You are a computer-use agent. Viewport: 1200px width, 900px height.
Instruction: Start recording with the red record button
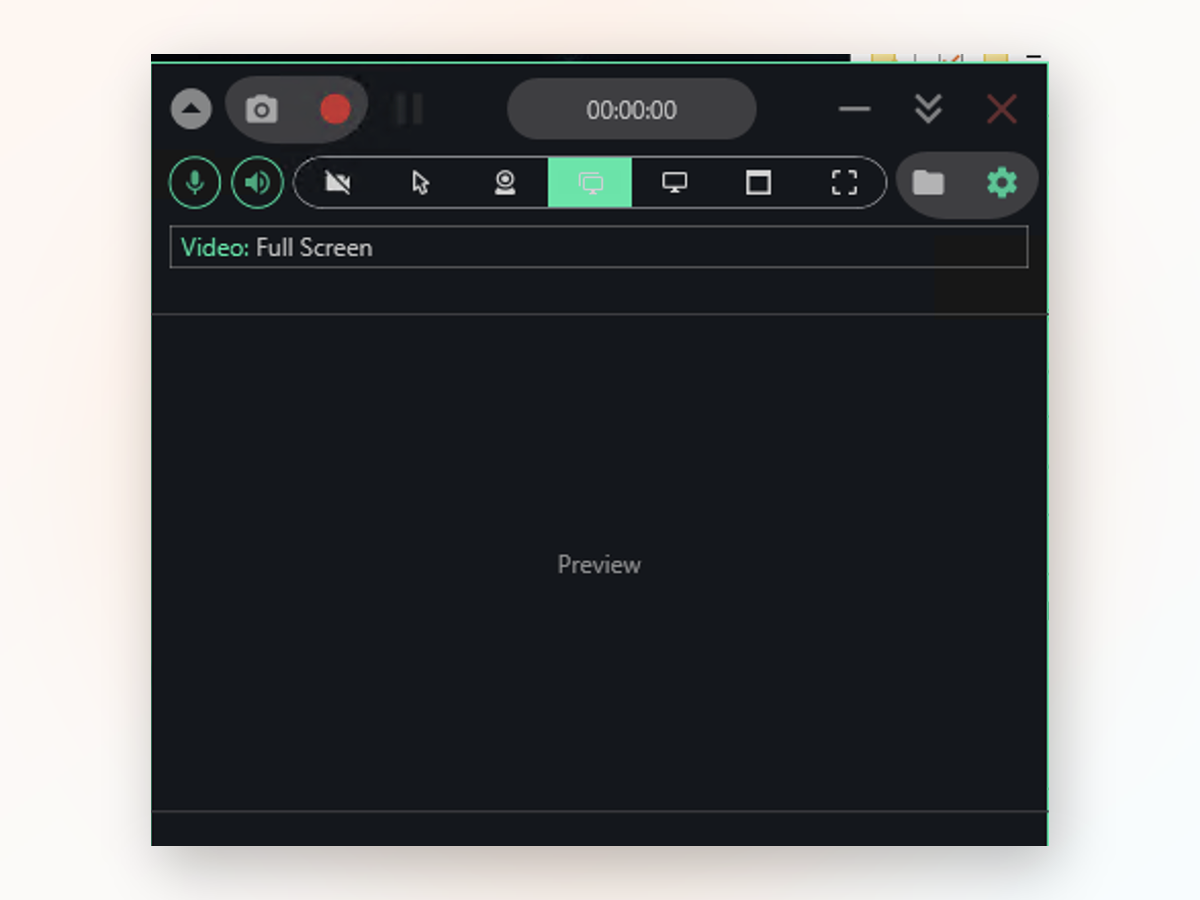[335, 109]
